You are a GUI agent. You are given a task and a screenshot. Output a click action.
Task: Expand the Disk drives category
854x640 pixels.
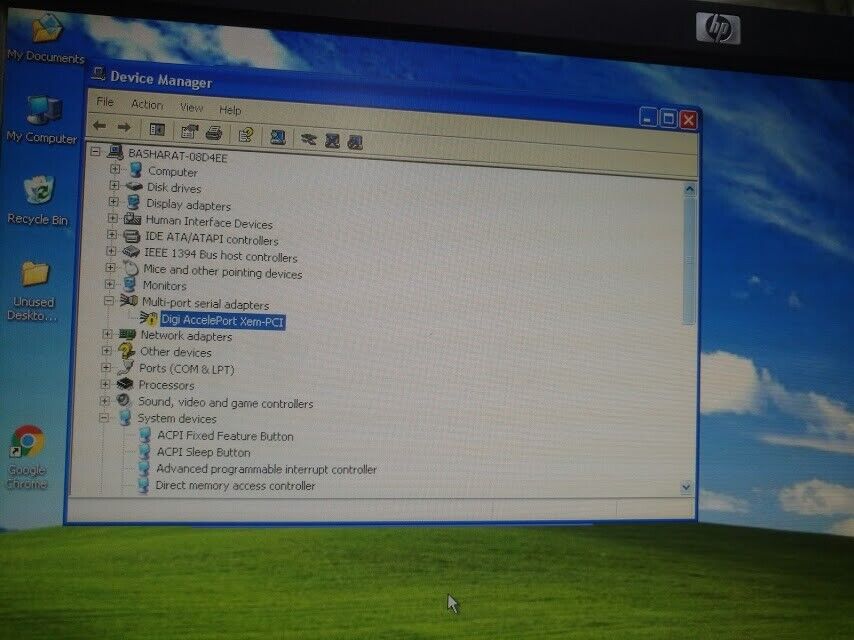tap(114, 185)
